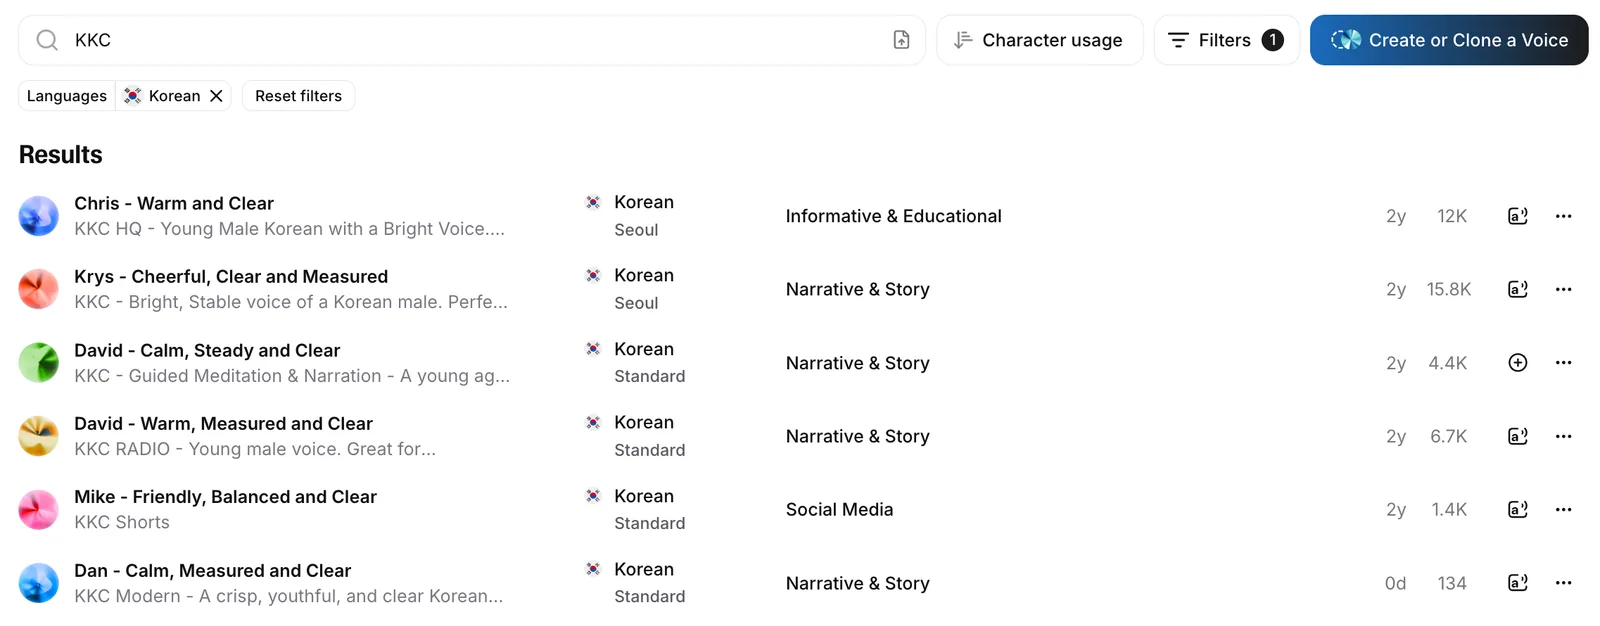Play preview on Mike pink avatar
The height and width of the screenshot is (626, 1600).
pyautogui.click(x=39, y=510)
